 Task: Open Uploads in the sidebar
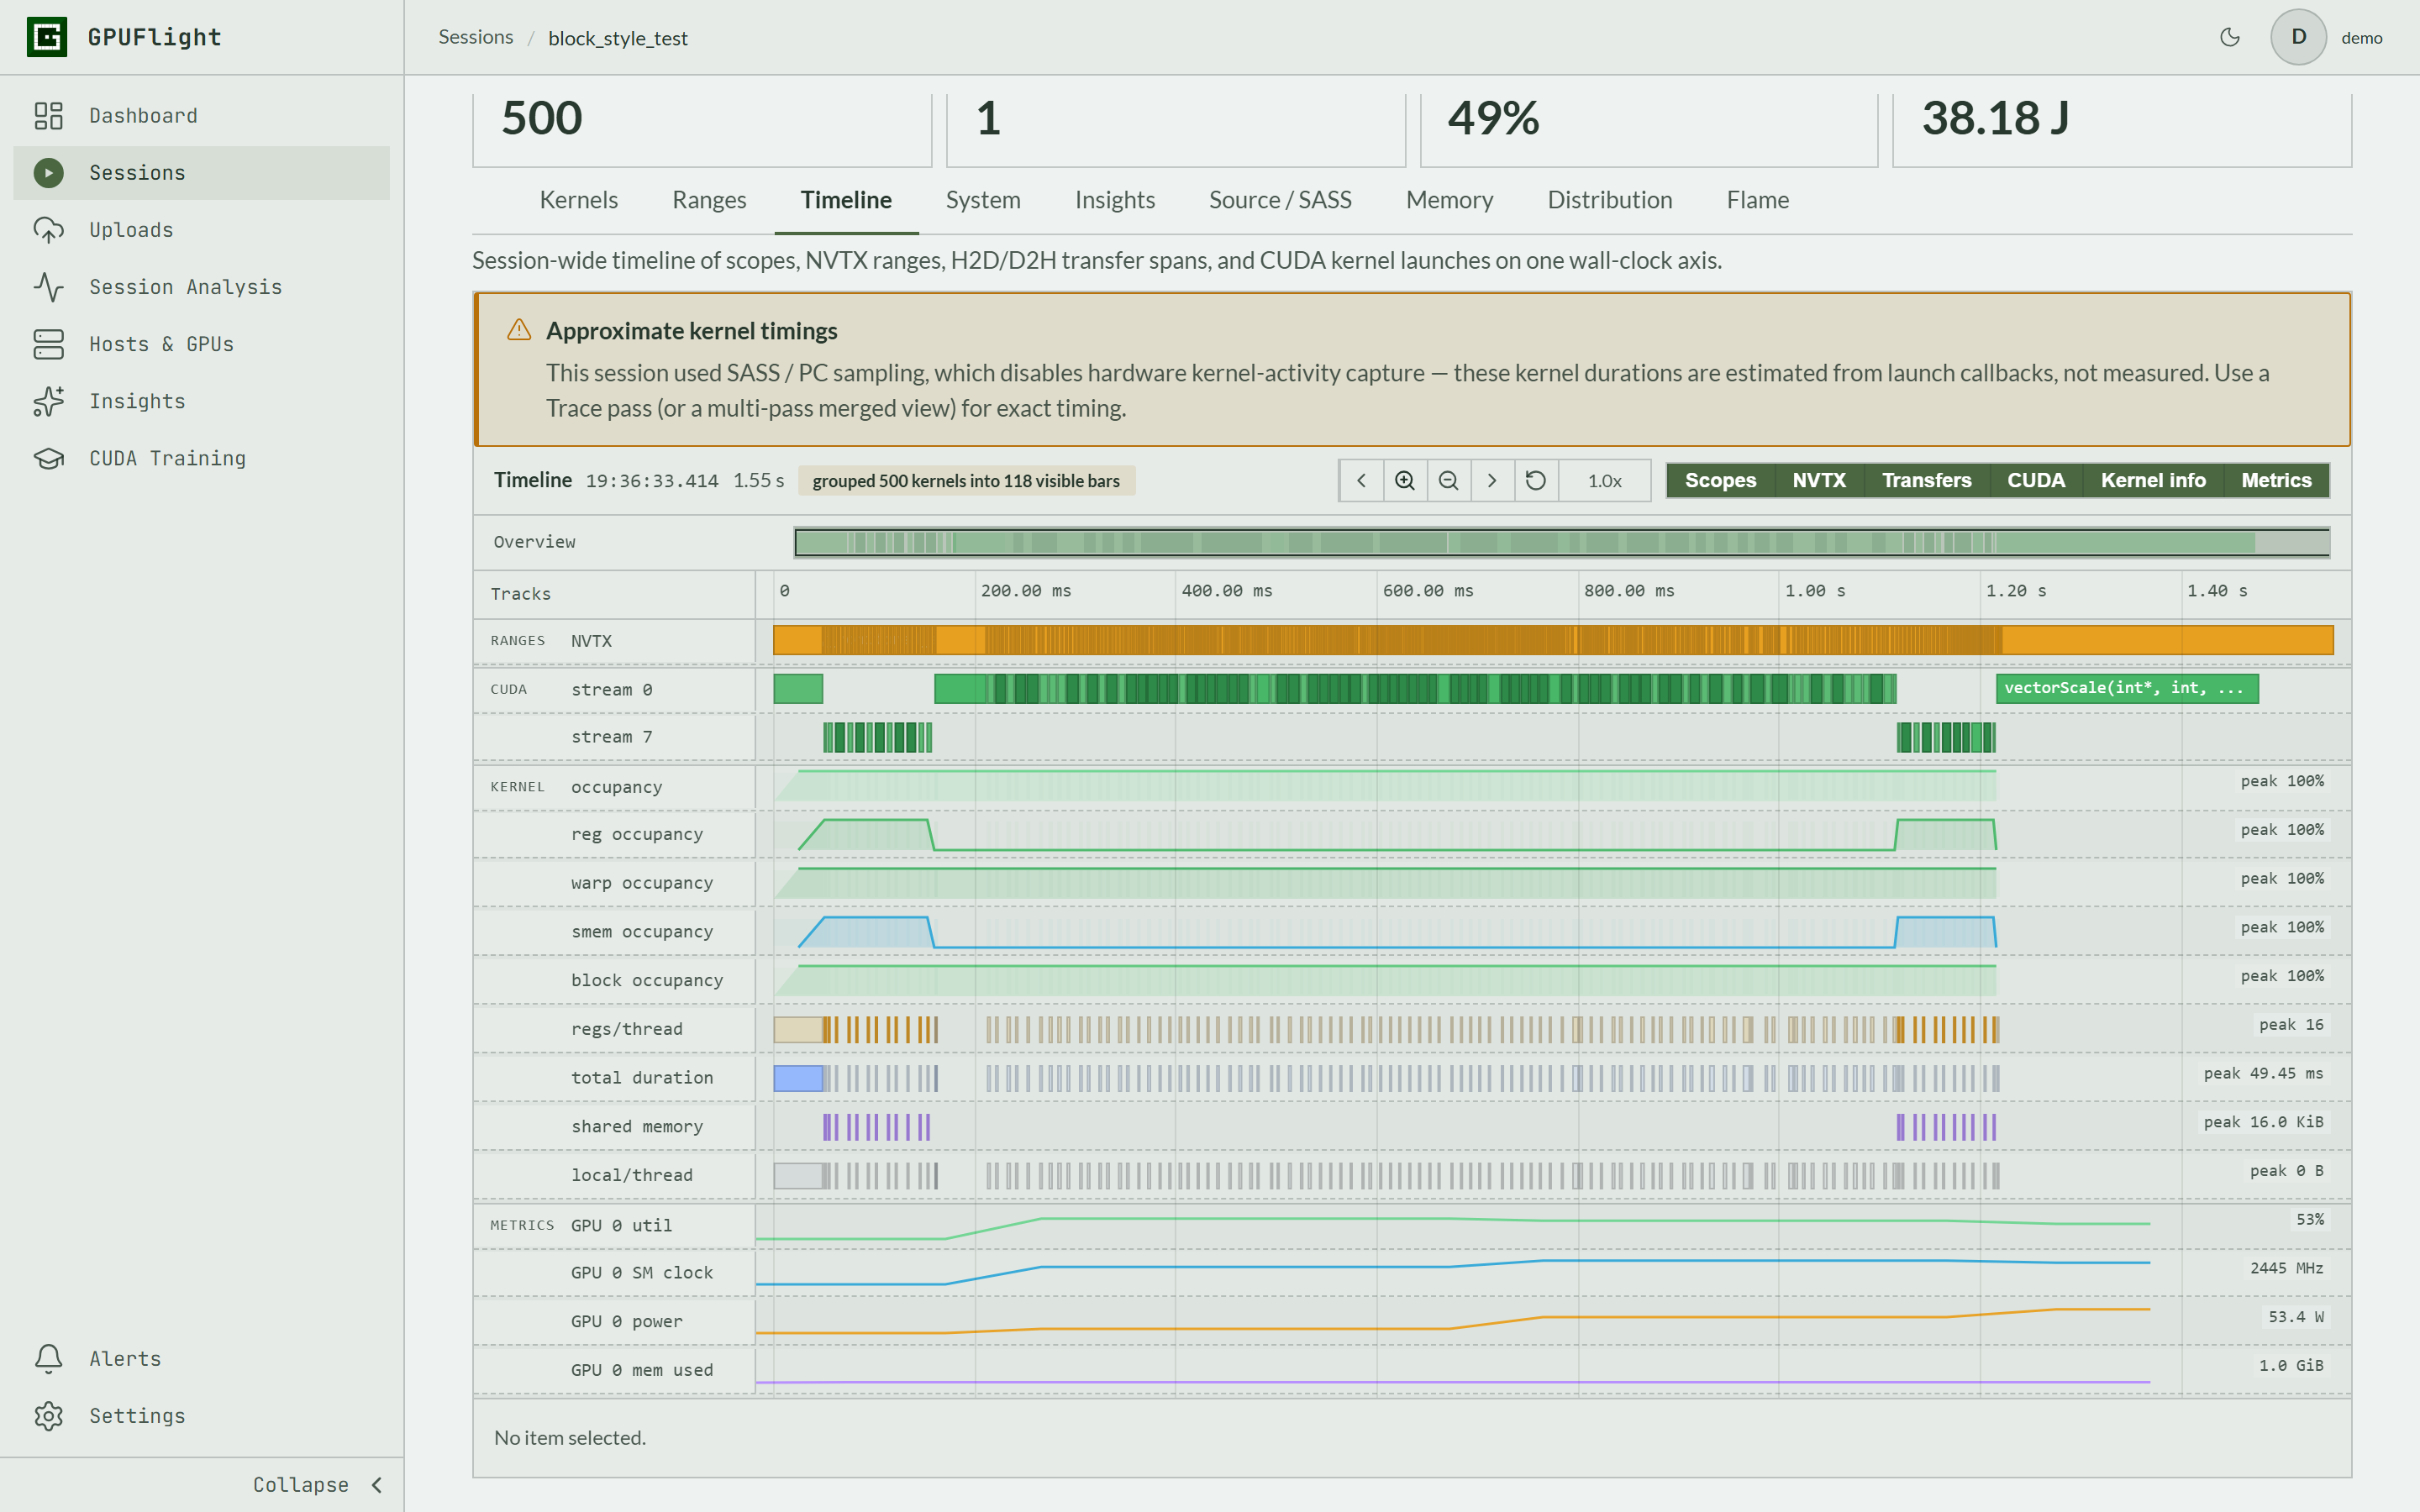[x=201, y=230]
